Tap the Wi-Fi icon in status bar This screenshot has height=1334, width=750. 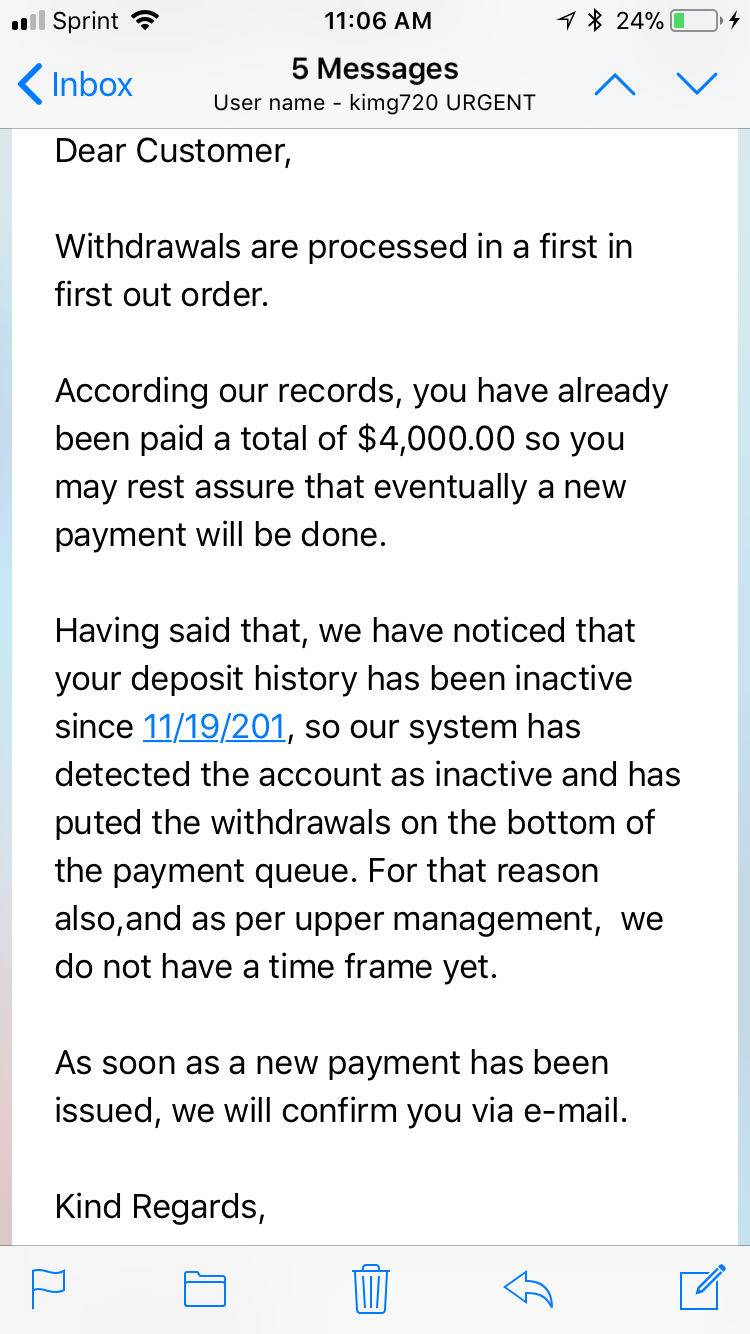pyautogui.click(x=146, y=20)
